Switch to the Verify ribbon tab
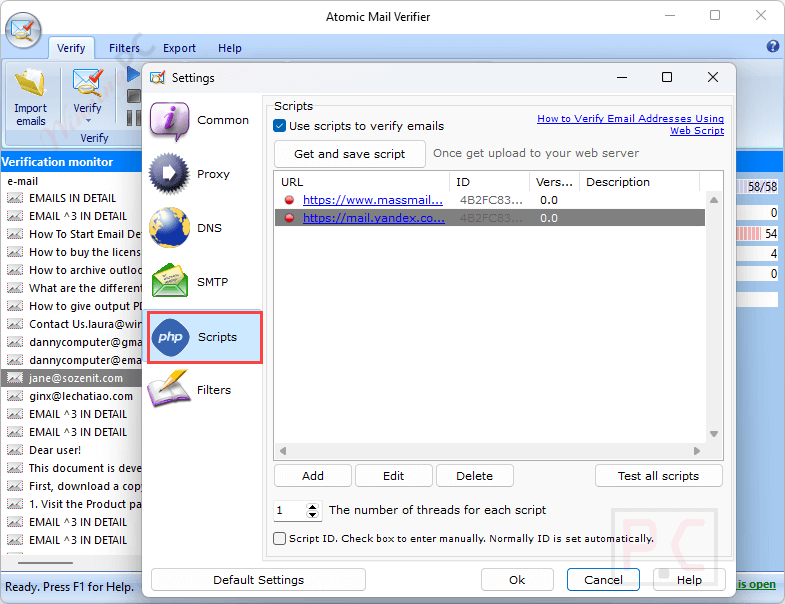This screenshot has height=604, width=785. [71, 48]
